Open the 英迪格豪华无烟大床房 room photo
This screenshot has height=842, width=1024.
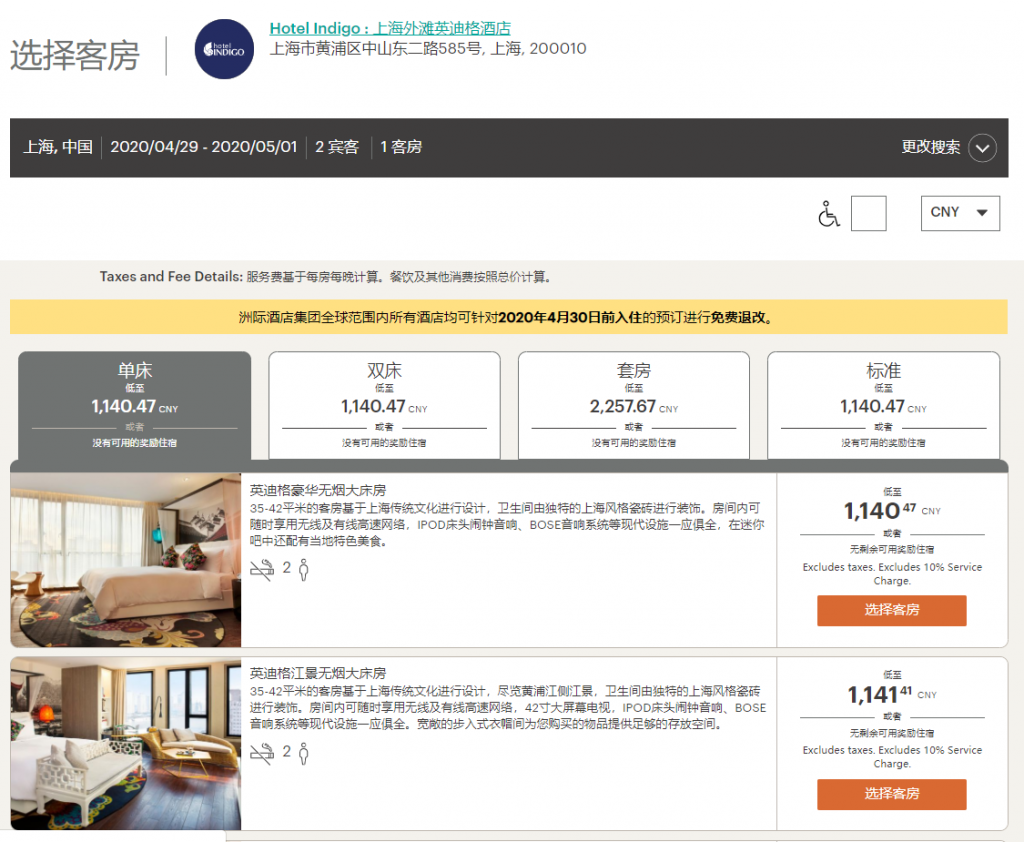click(126, 560)
